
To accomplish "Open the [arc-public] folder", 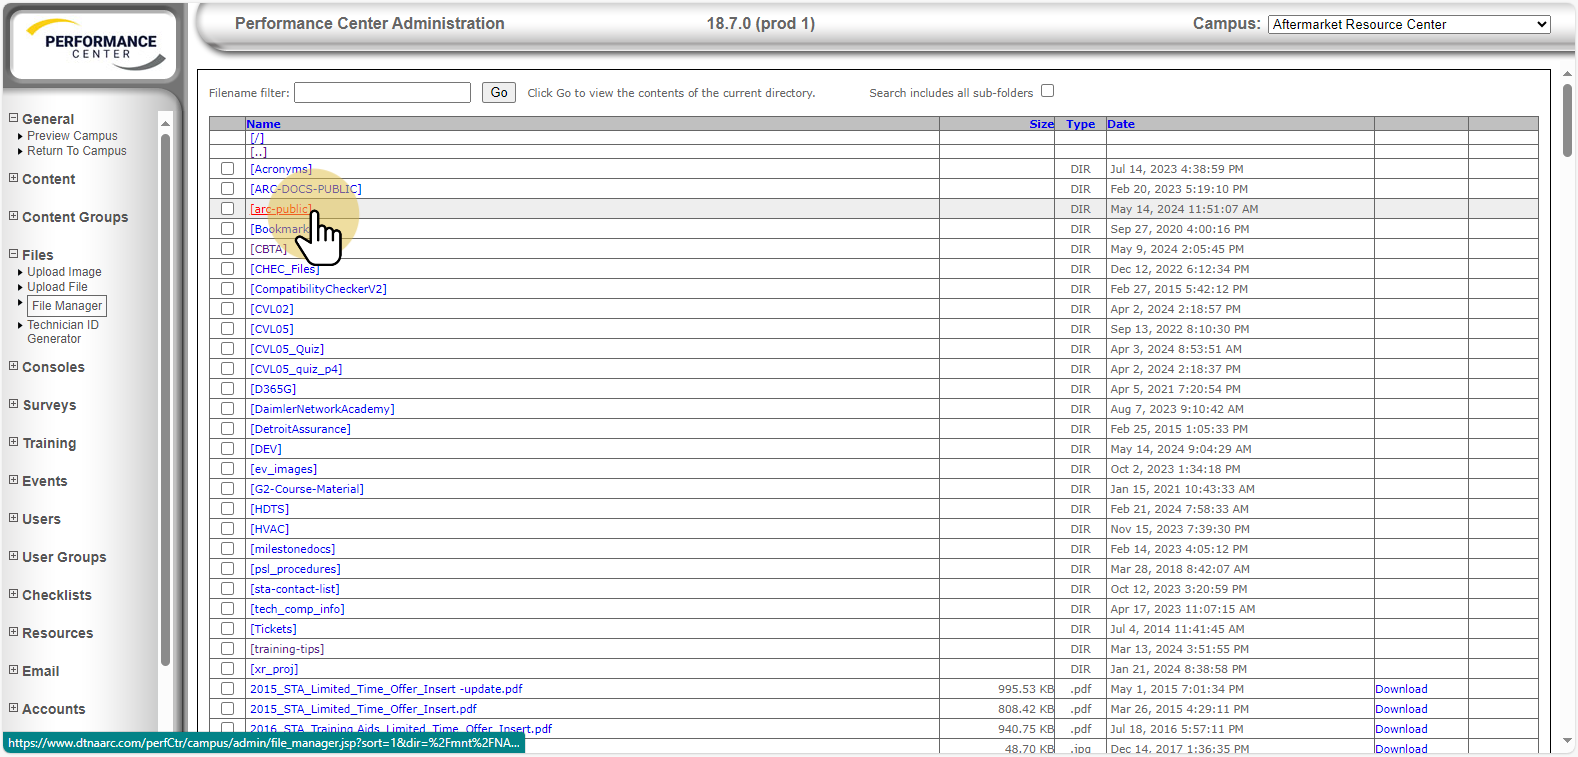I will point(281,209).
